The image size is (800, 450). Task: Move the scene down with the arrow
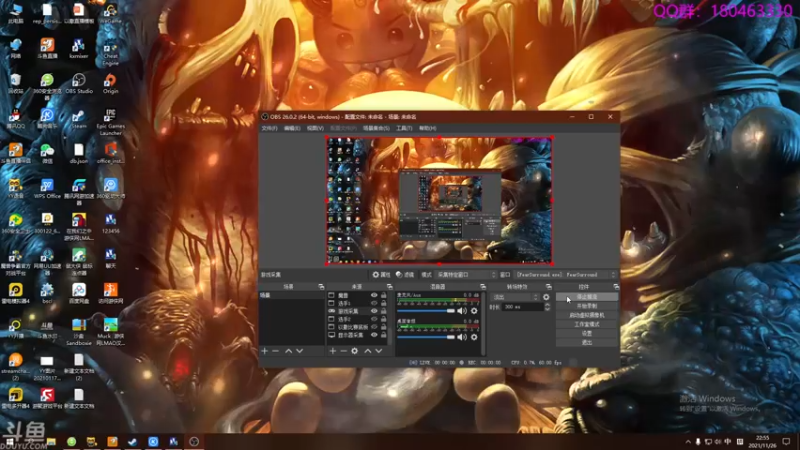pyautogui.click(x=299, y=351)
